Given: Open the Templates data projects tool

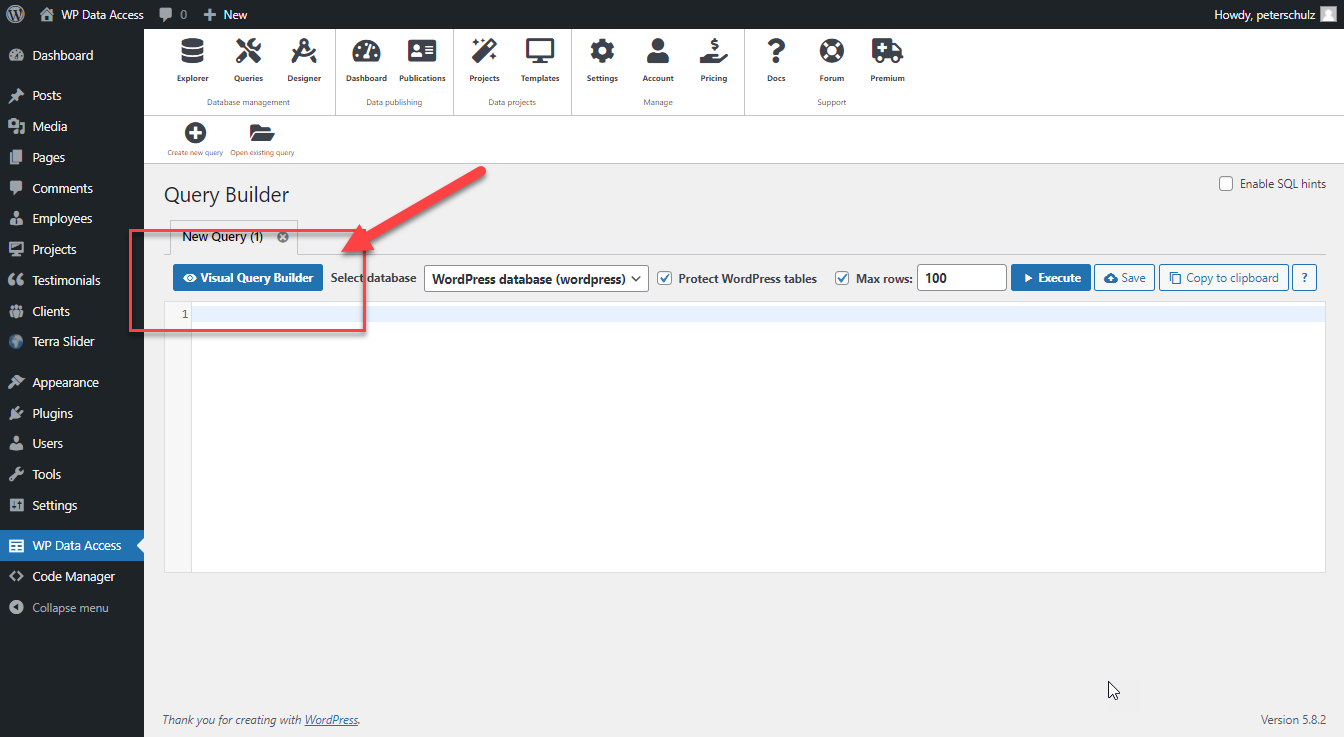Looking at the screenshot, I should point(539,62).
